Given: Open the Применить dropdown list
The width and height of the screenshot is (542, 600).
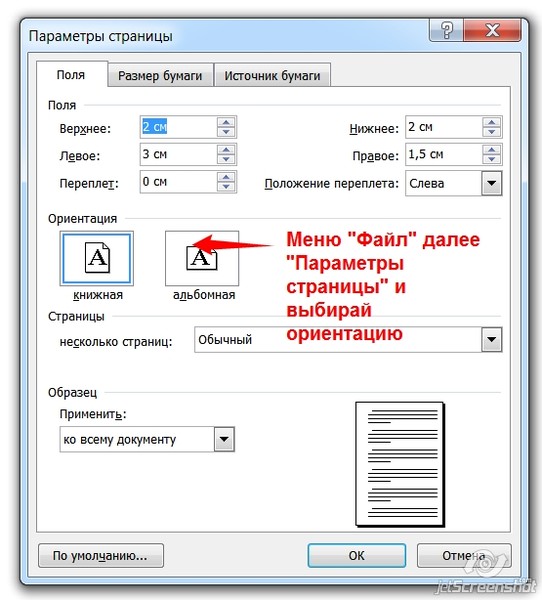Looking at the screenshot, I should (224, 439).
